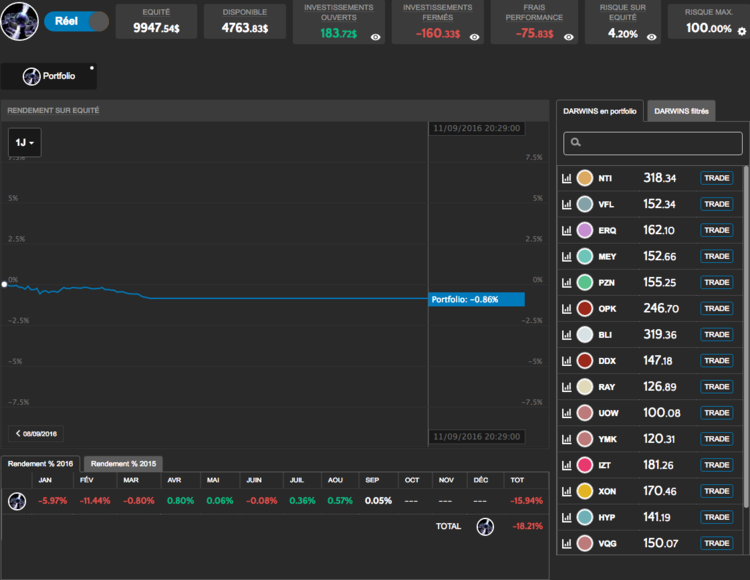Viewport: 750px width, 580px height.
Task: Click the ERQ purple avatar circle
Action: coord(585,230)
